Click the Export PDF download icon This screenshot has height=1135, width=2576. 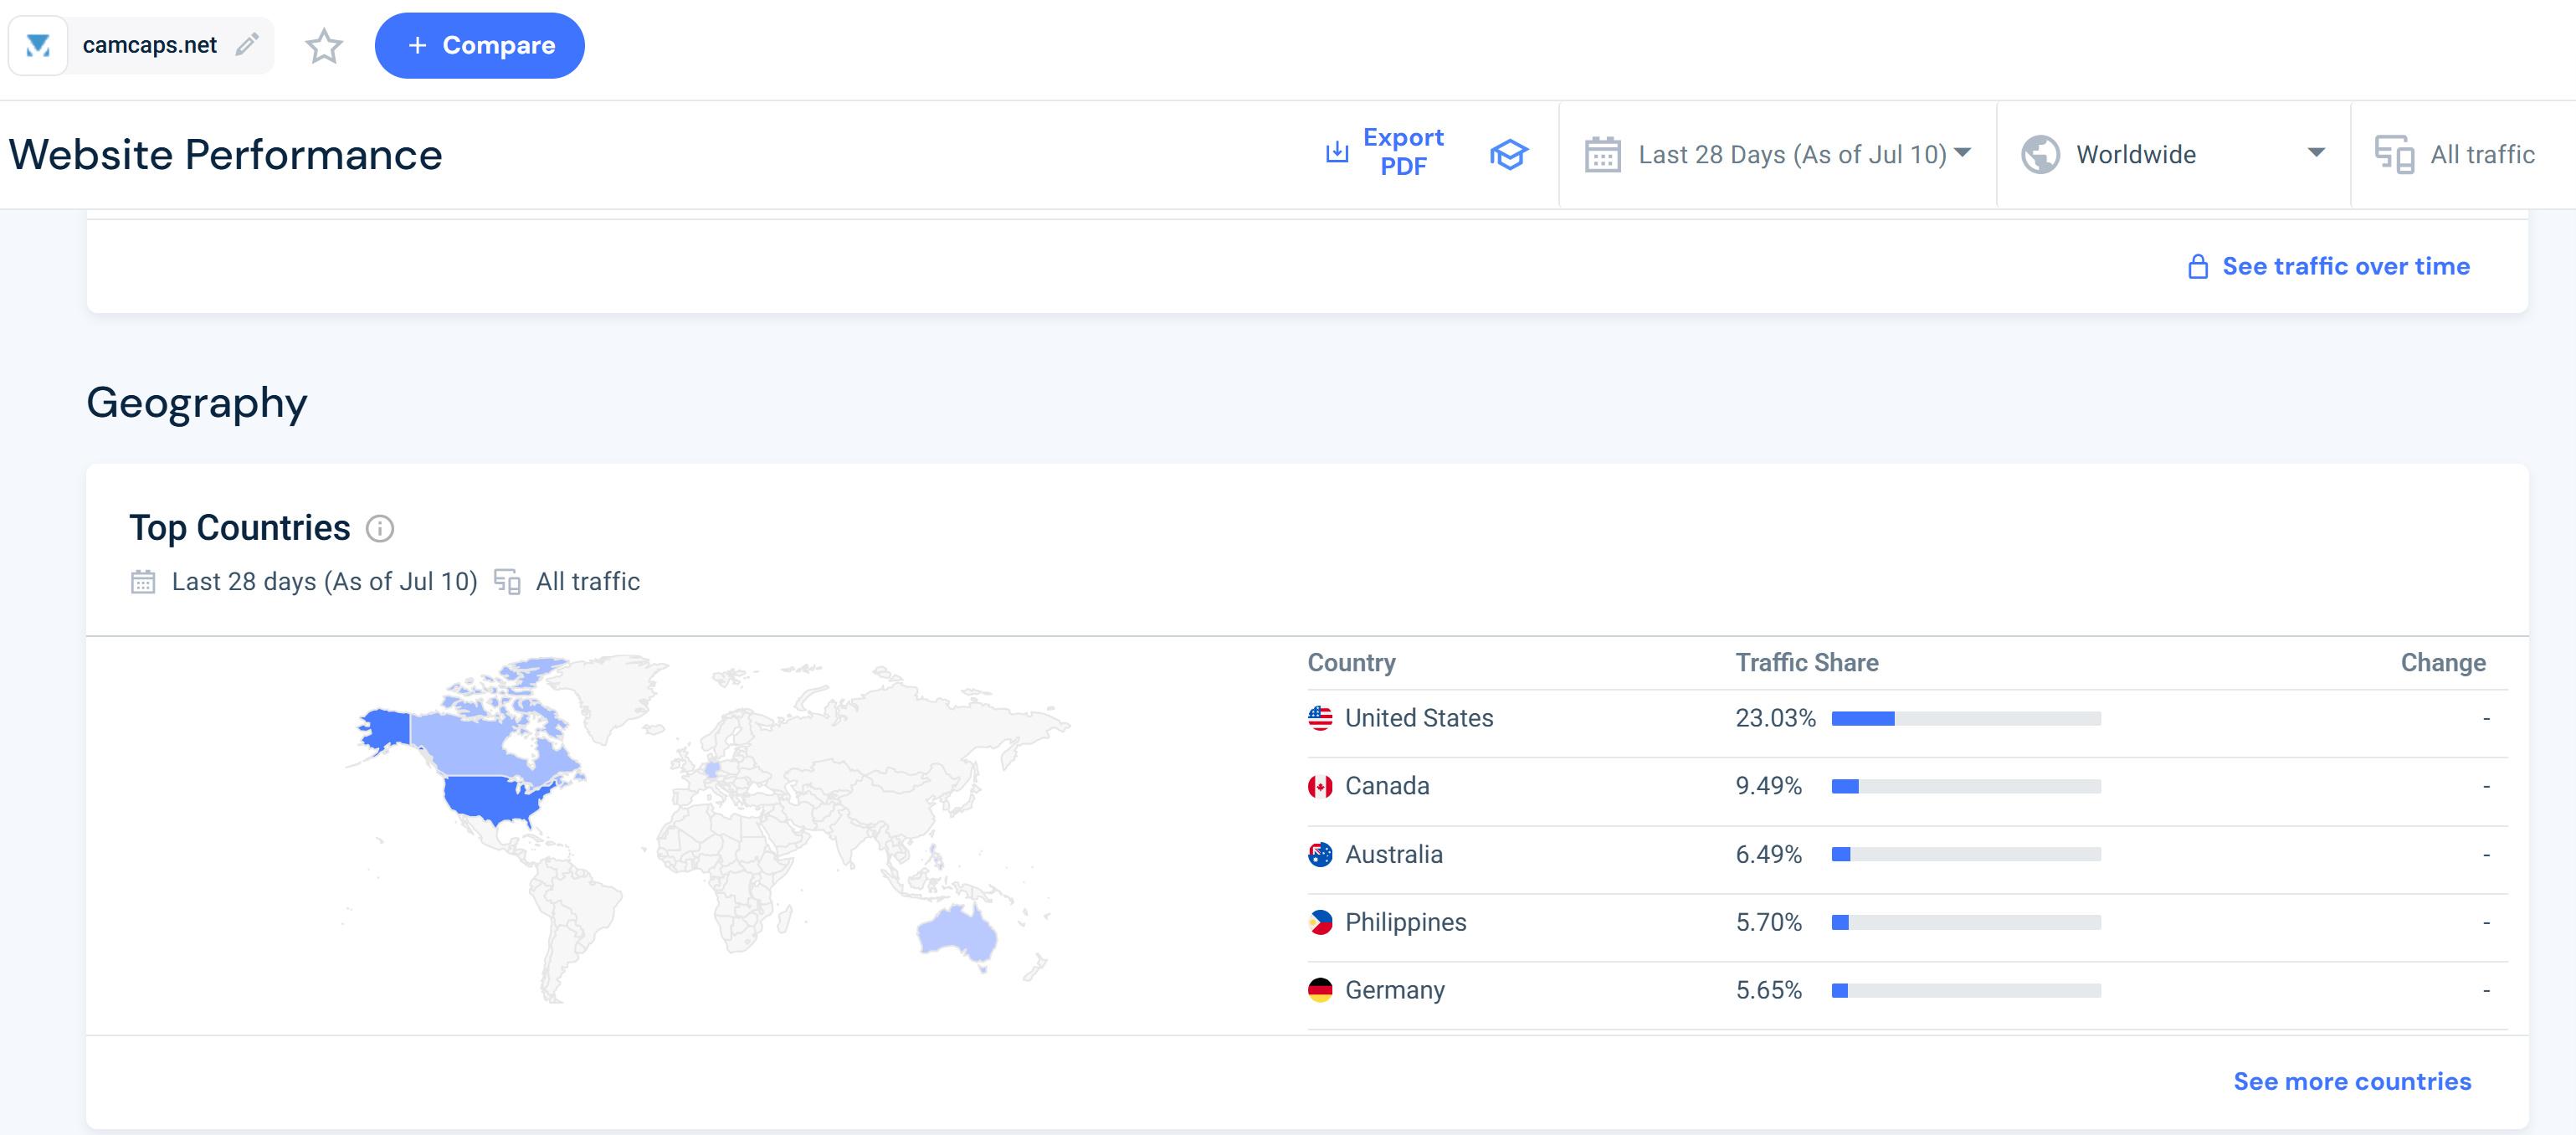pyautogui.click(x=1336, y=152)
